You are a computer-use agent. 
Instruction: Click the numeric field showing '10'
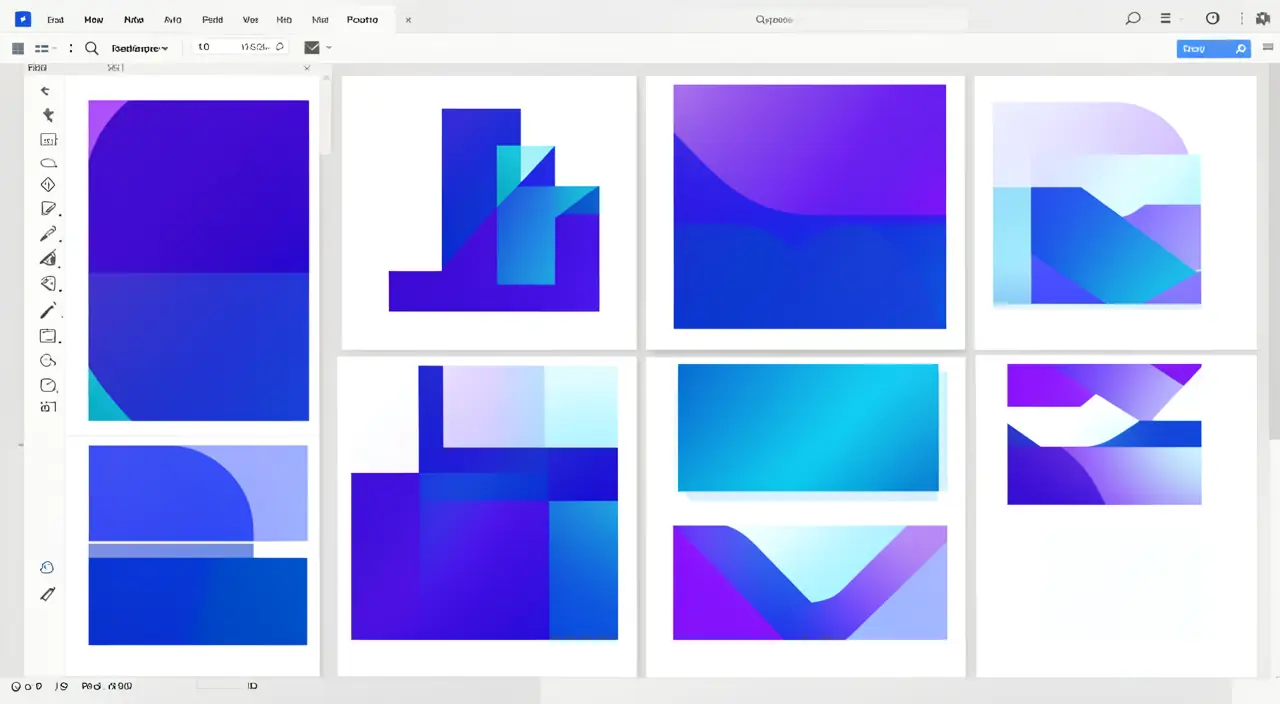click(242, 47)
